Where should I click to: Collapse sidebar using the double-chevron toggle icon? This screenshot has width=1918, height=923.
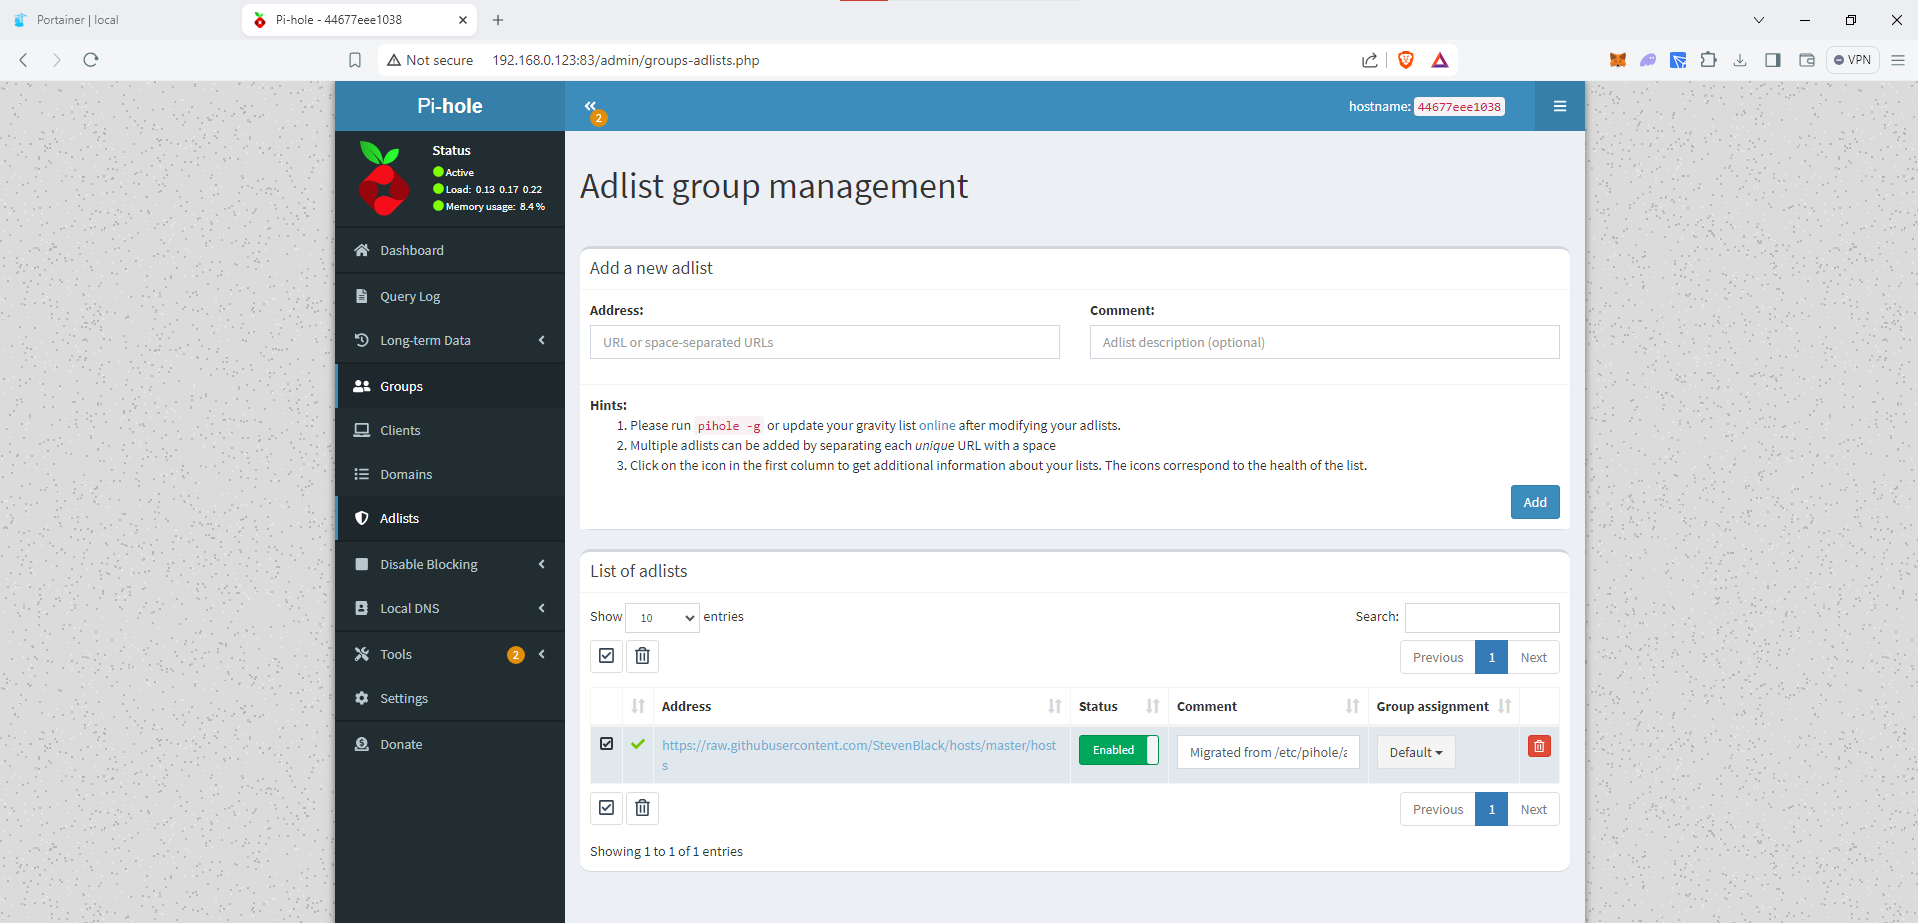point(590,105)
